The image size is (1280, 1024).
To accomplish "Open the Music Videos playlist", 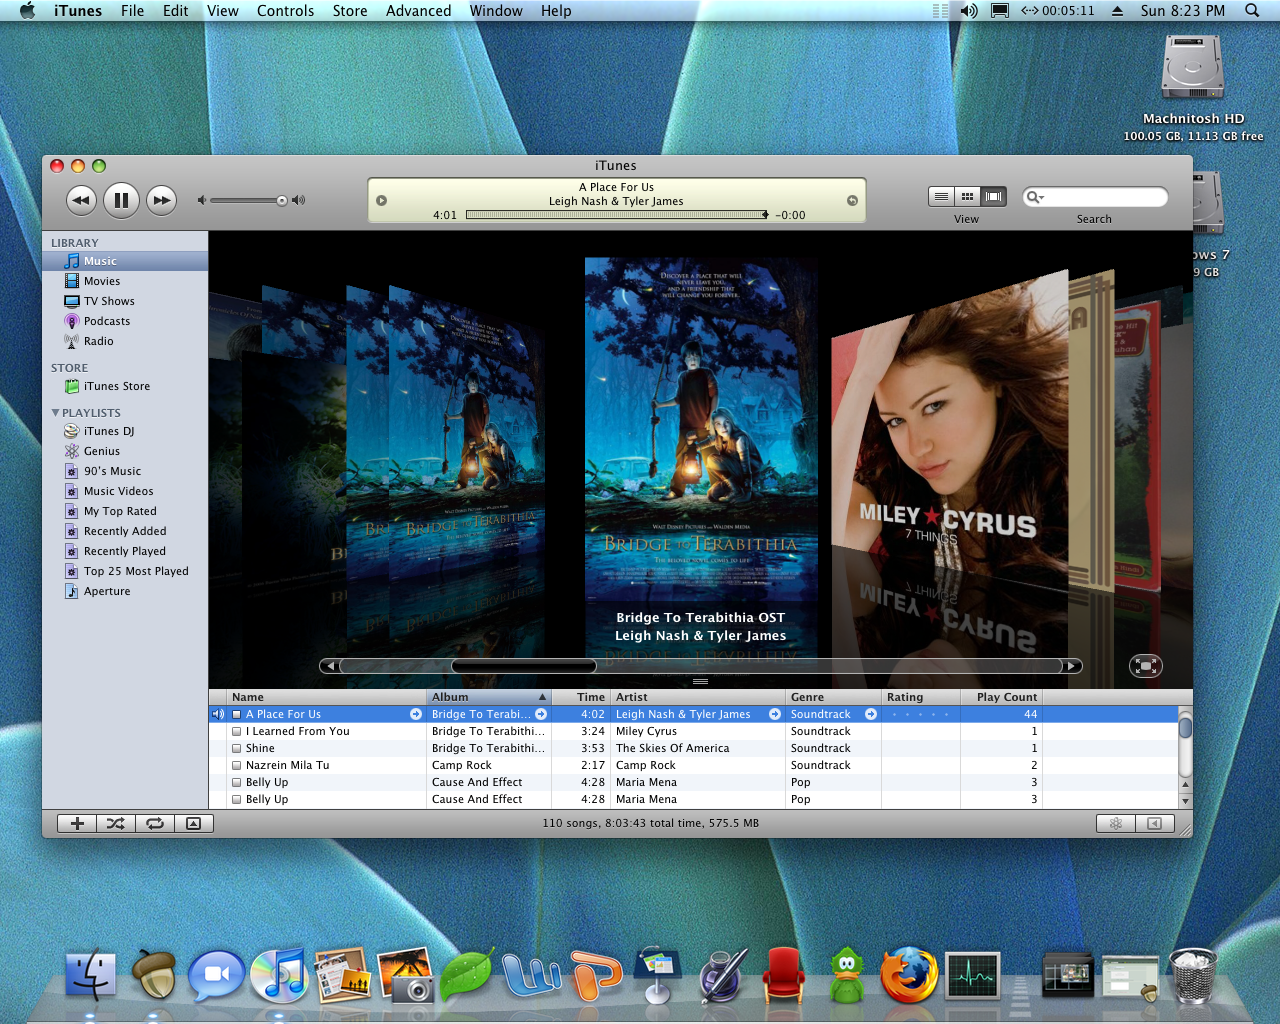I will (x=125, y=491).
